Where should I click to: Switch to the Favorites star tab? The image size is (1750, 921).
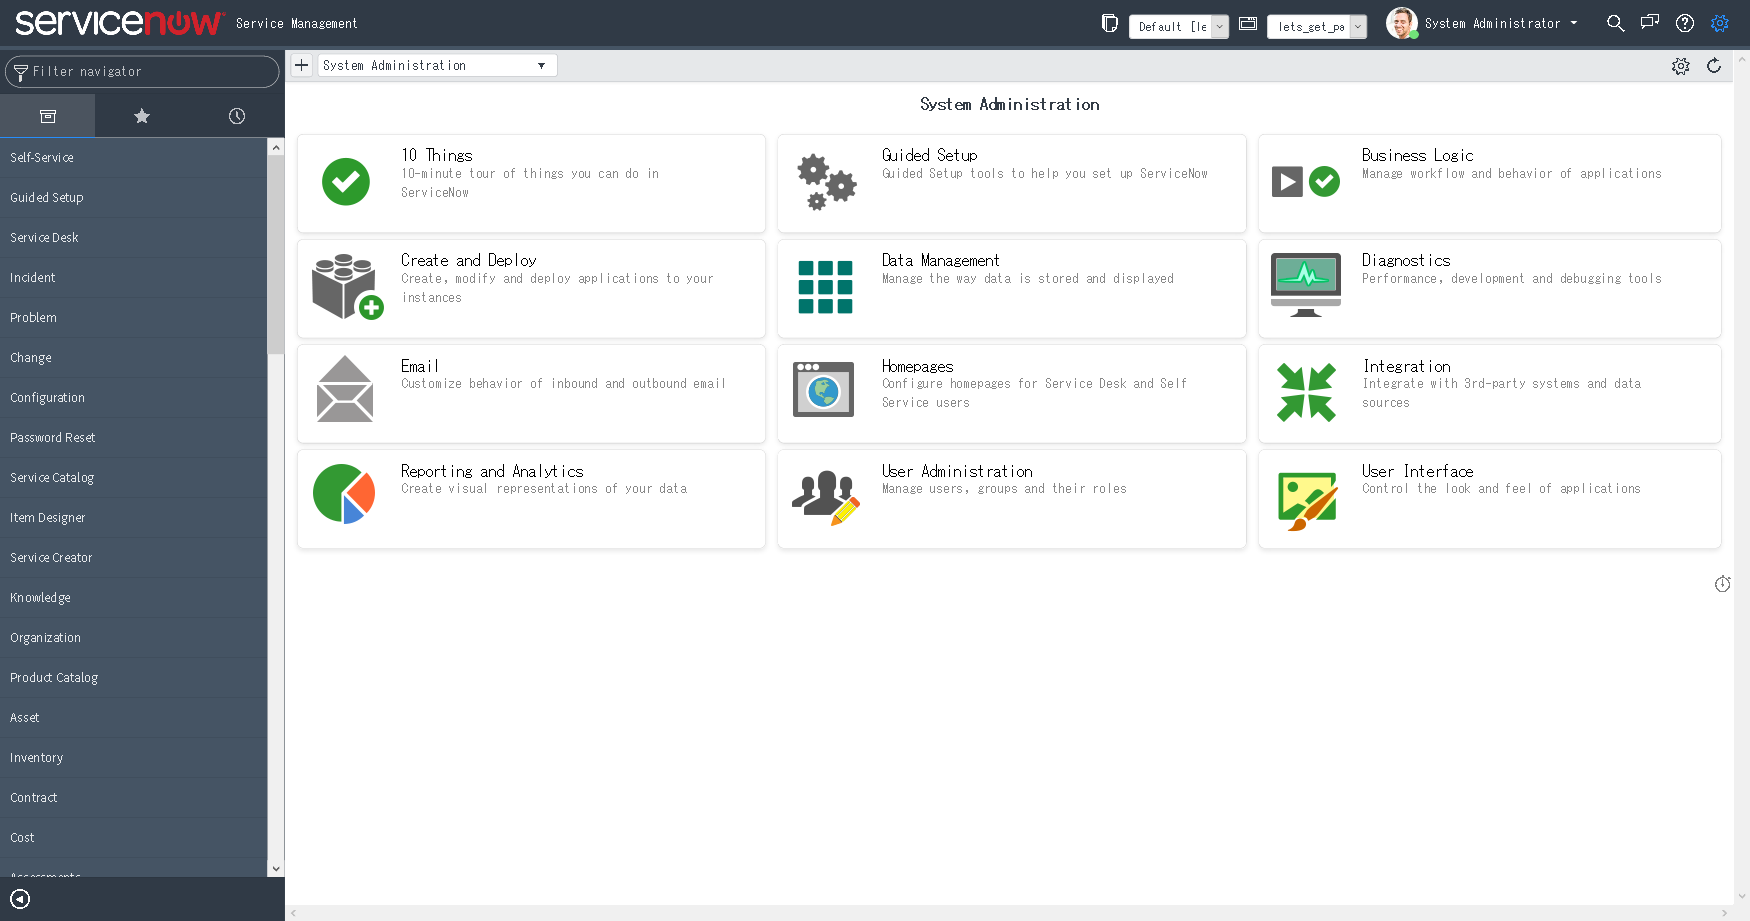(141, 115)
